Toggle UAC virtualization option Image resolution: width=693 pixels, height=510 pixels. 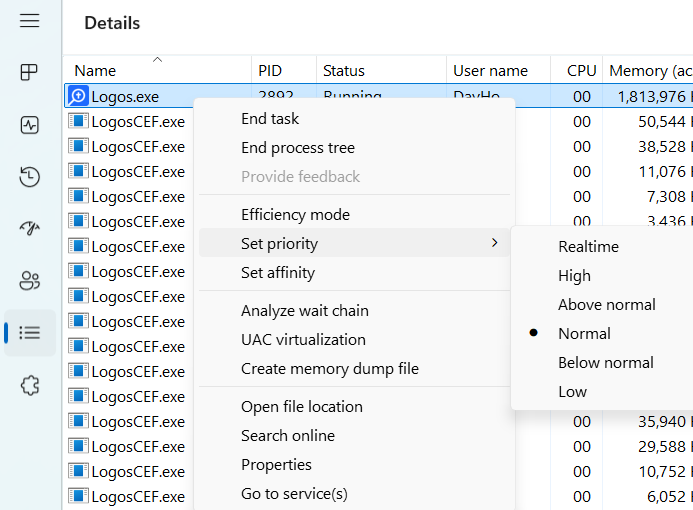click(303, 340)
